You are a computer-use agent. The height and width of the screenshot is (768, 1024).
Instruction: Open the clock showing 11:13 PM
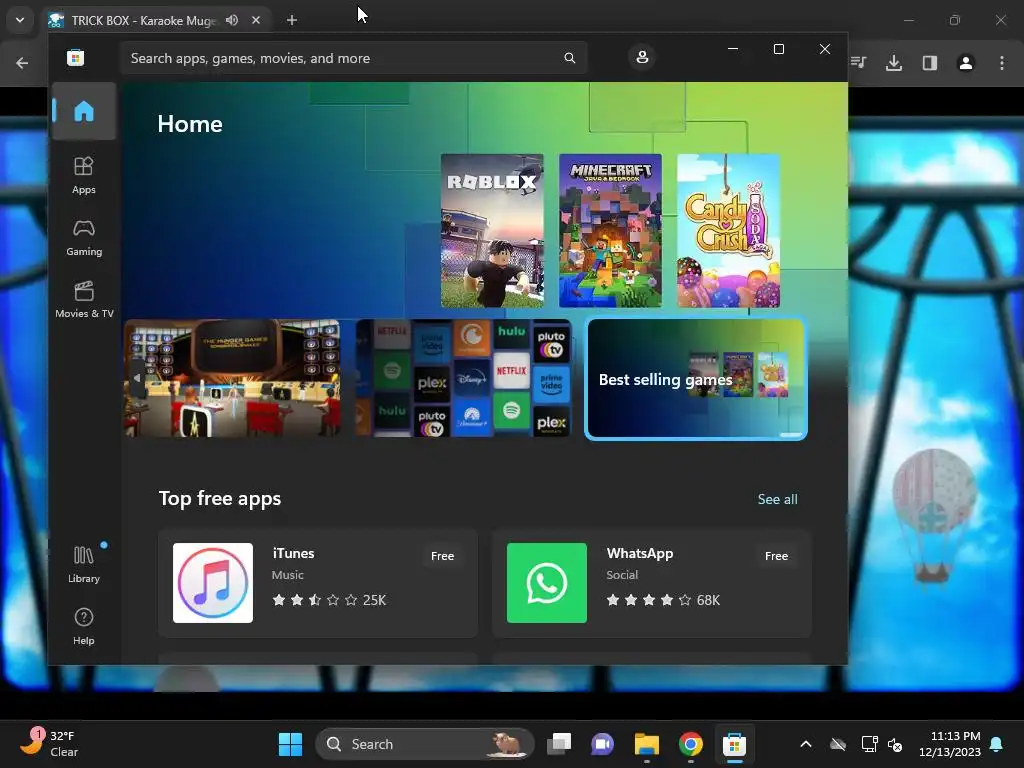point(950,744)
